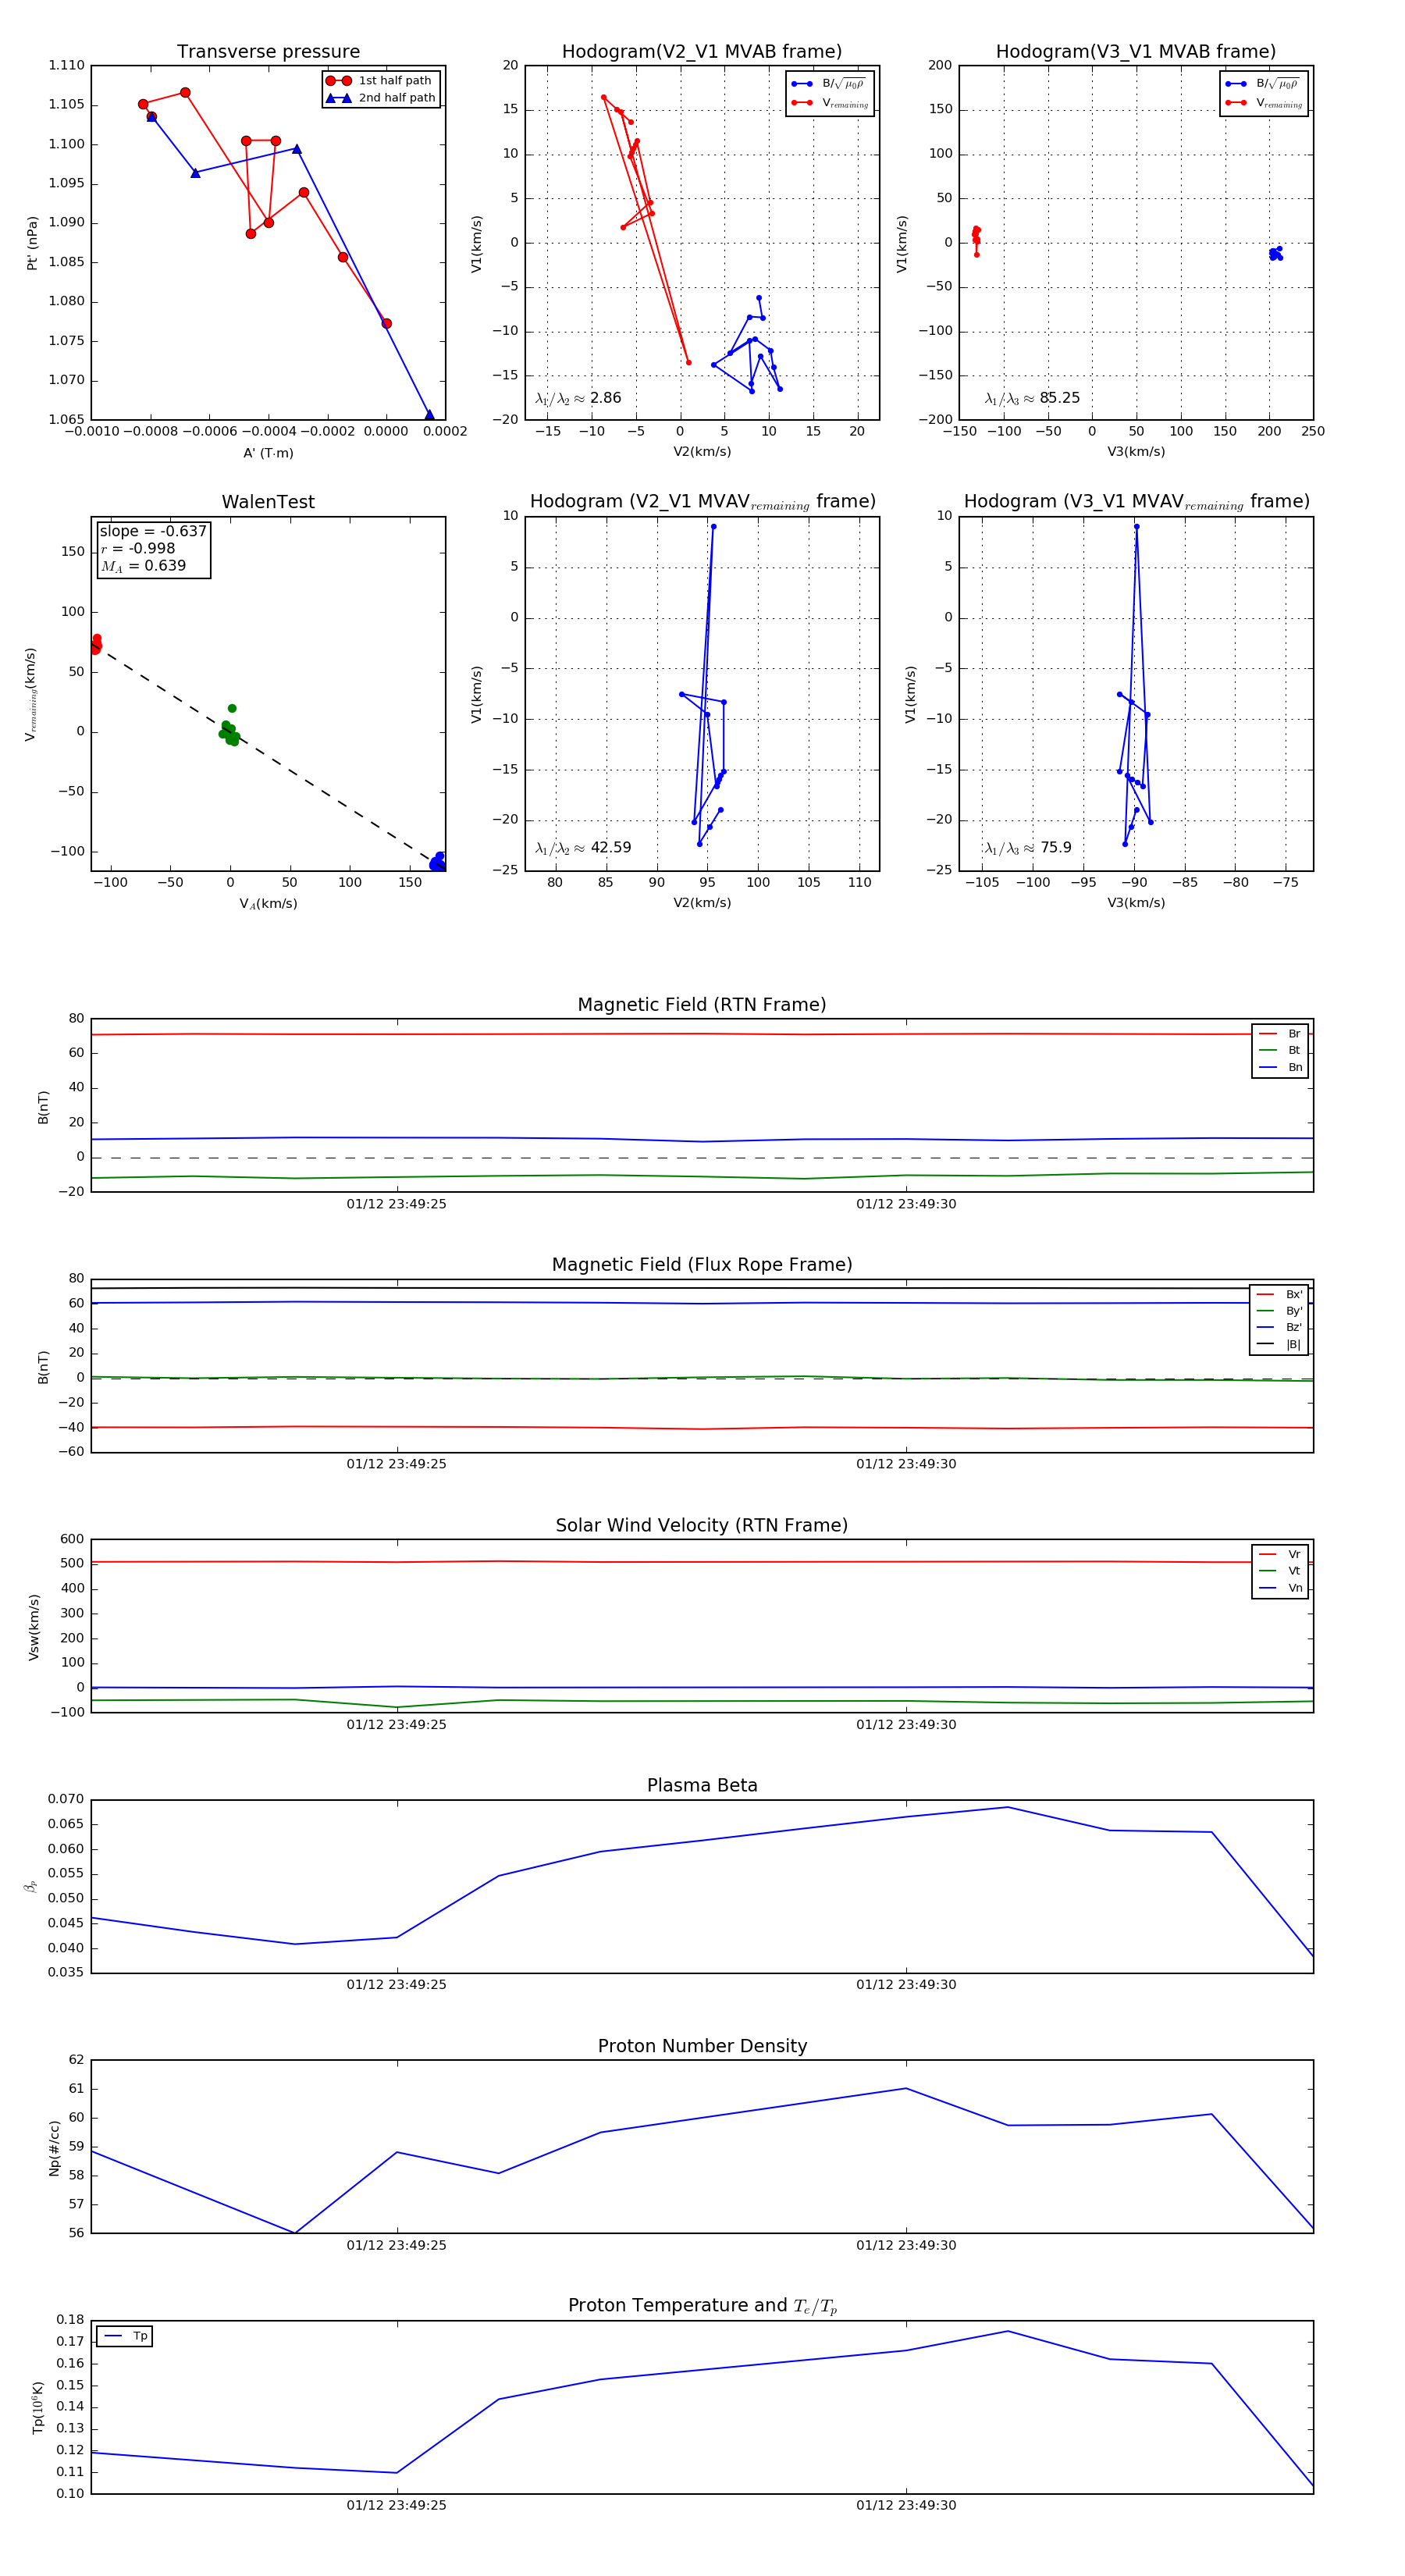Click the Plasma Beta peak near 0.068
1405x2576 pixels.
pos(1008,1807)
